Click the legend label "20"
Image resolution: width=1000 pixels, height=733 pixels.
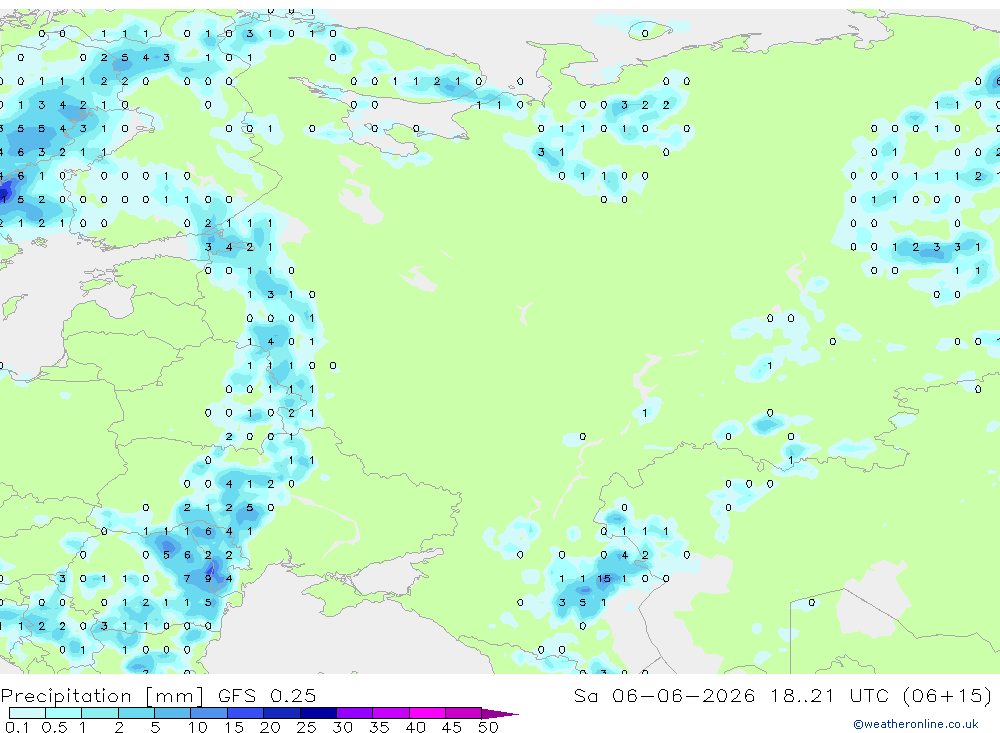tap(270, 727)
